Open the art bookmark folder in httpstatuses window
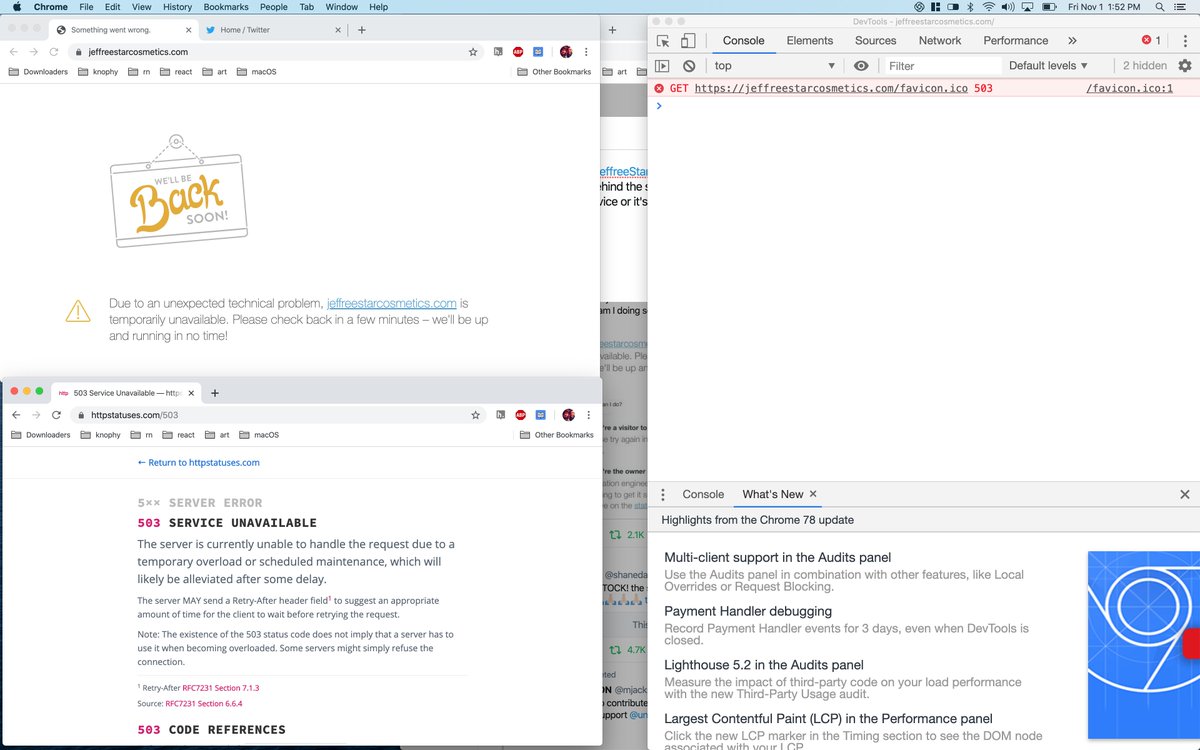The height and width of the screenshot is (750, 1200). tap(217, 435)
